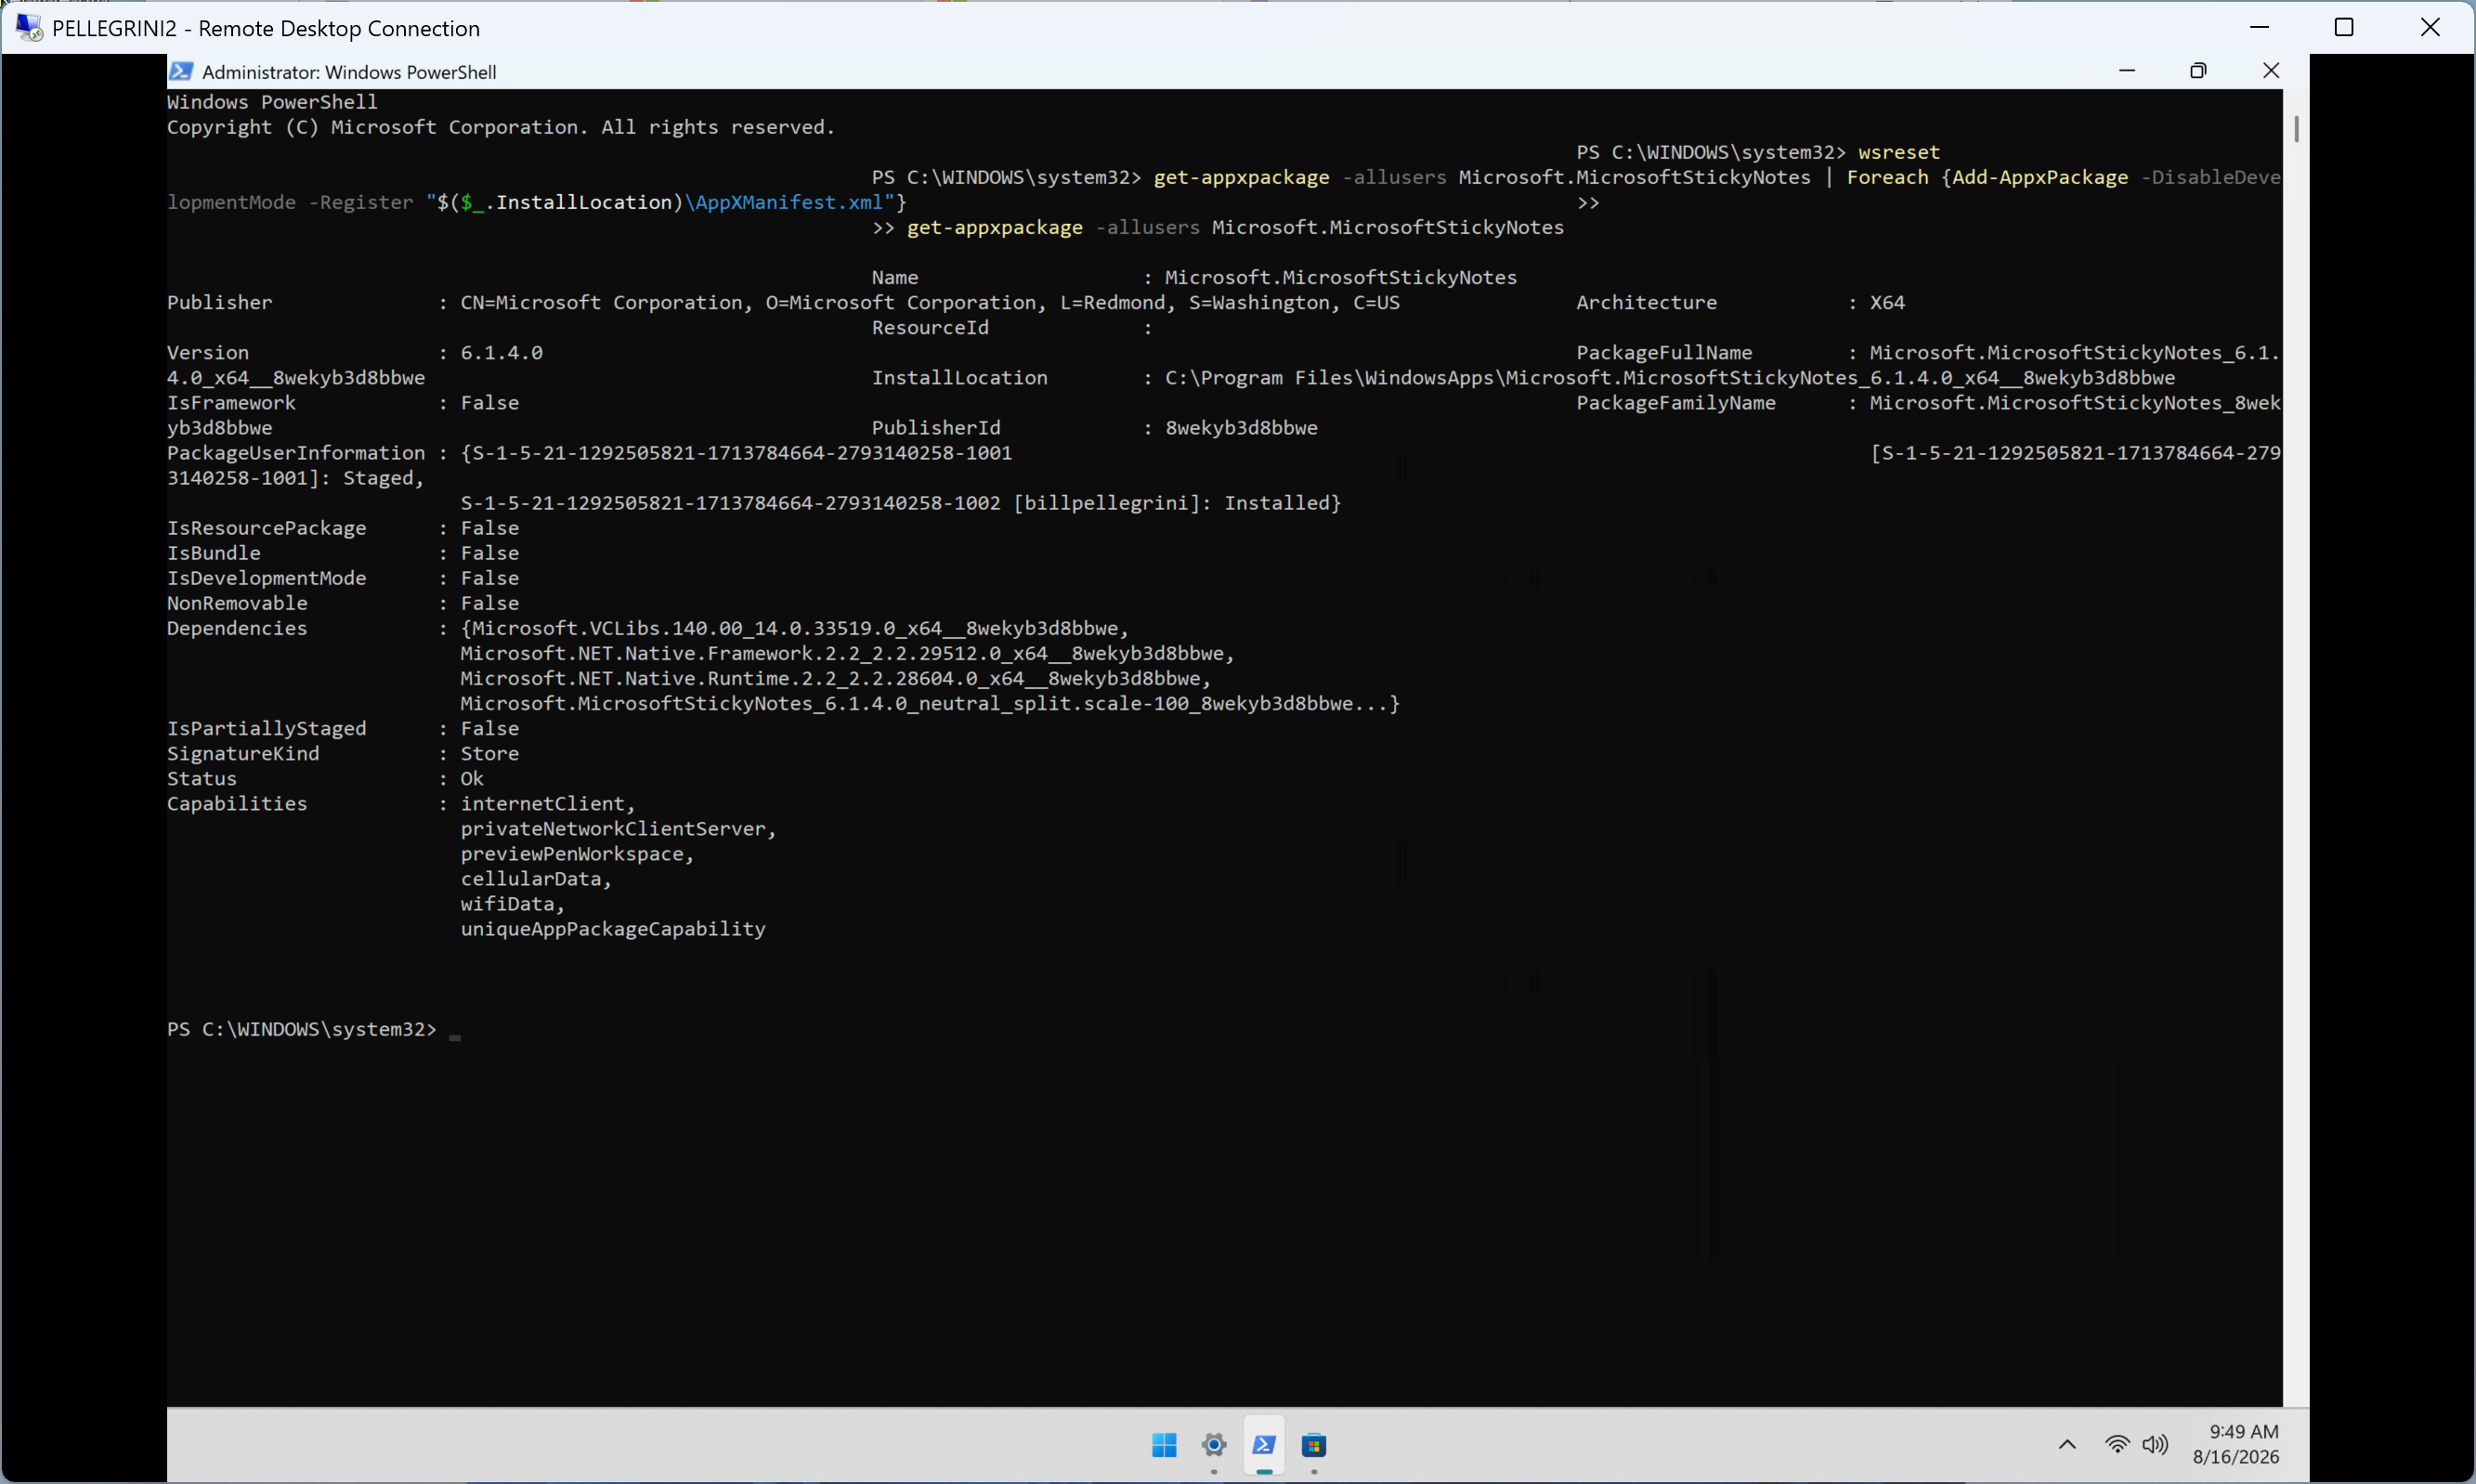Click the PowerShell window title icon
This screenshot has height=1484, width=2476.
pyautogui.click(x=181, y=71)
